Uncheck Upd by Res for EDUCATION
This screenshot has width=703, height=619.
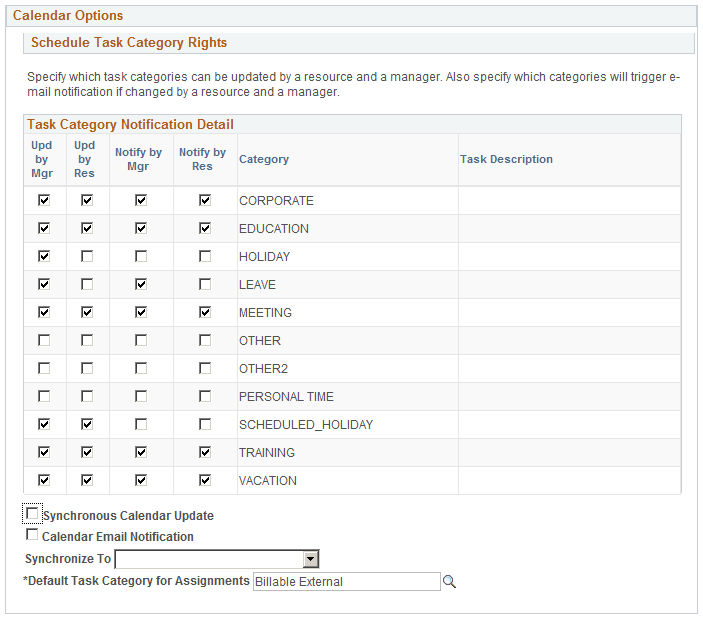(x=87, y=228)
